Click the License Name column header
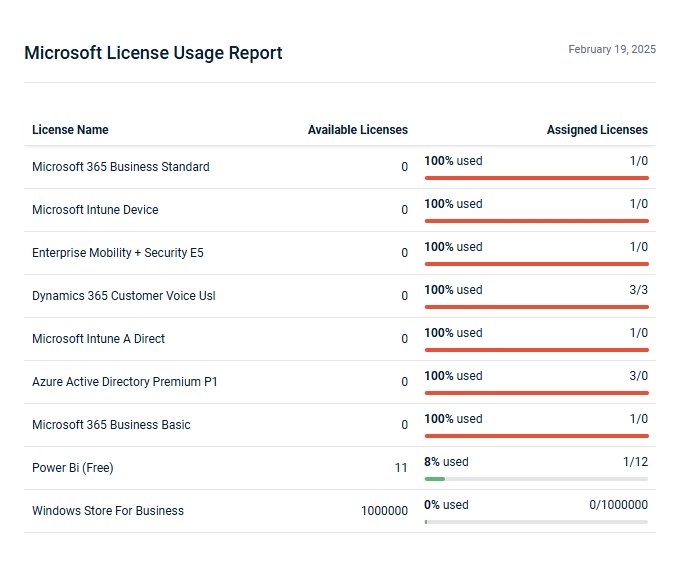 [70, 130]
